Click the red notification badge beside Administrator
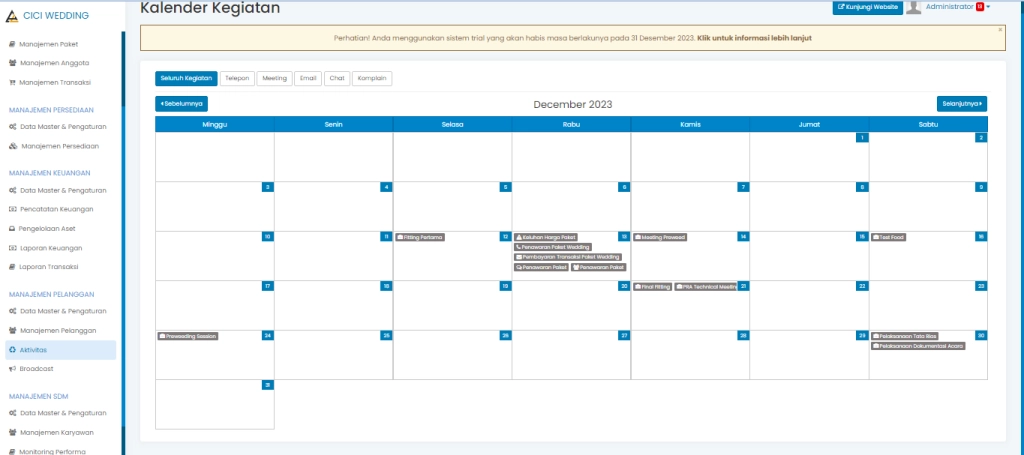 (980, 7)
